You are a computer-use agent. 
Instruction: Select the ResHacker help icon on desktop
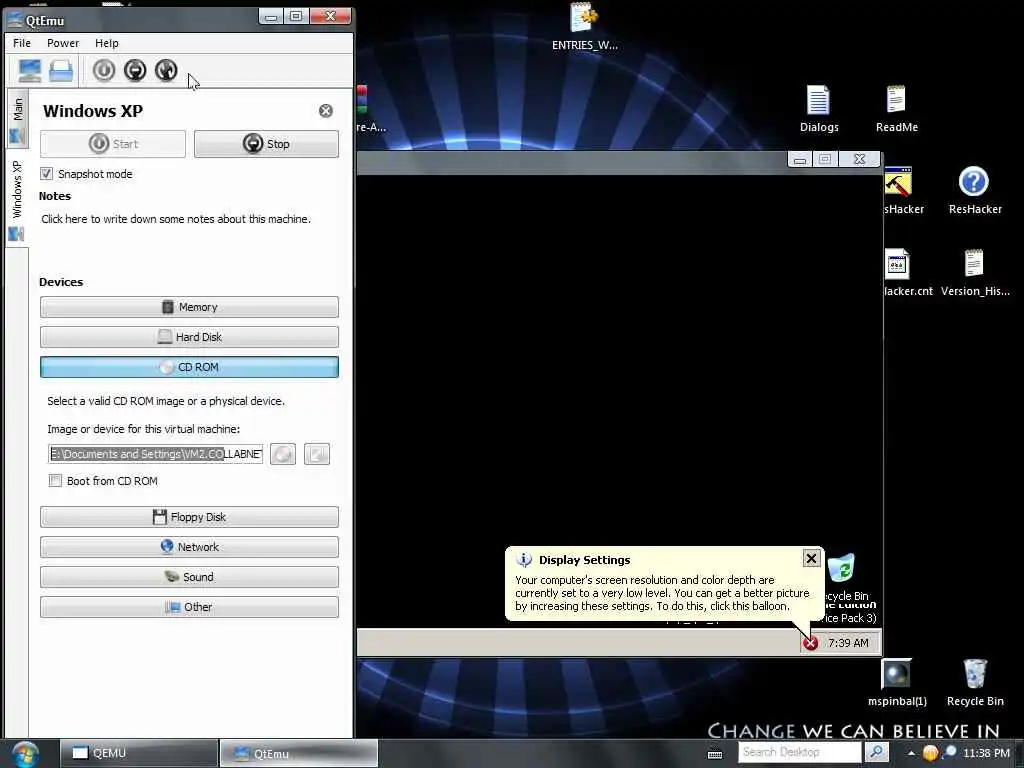point(975,191)
